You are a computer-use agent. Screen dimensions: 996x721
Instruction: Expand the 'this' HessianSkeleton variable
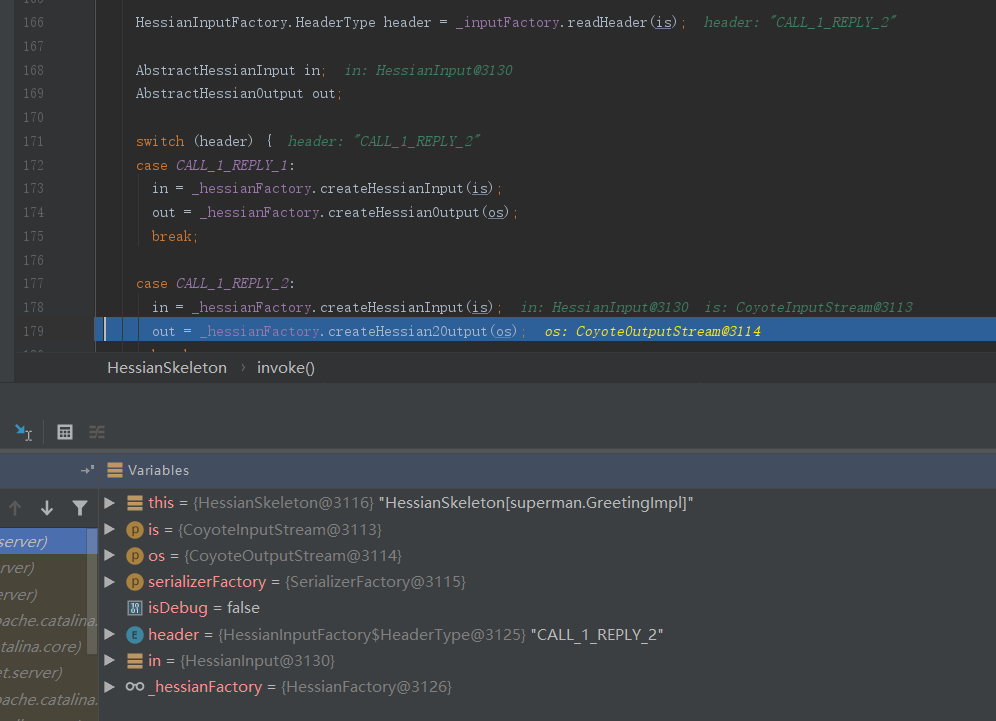[110, 503]
